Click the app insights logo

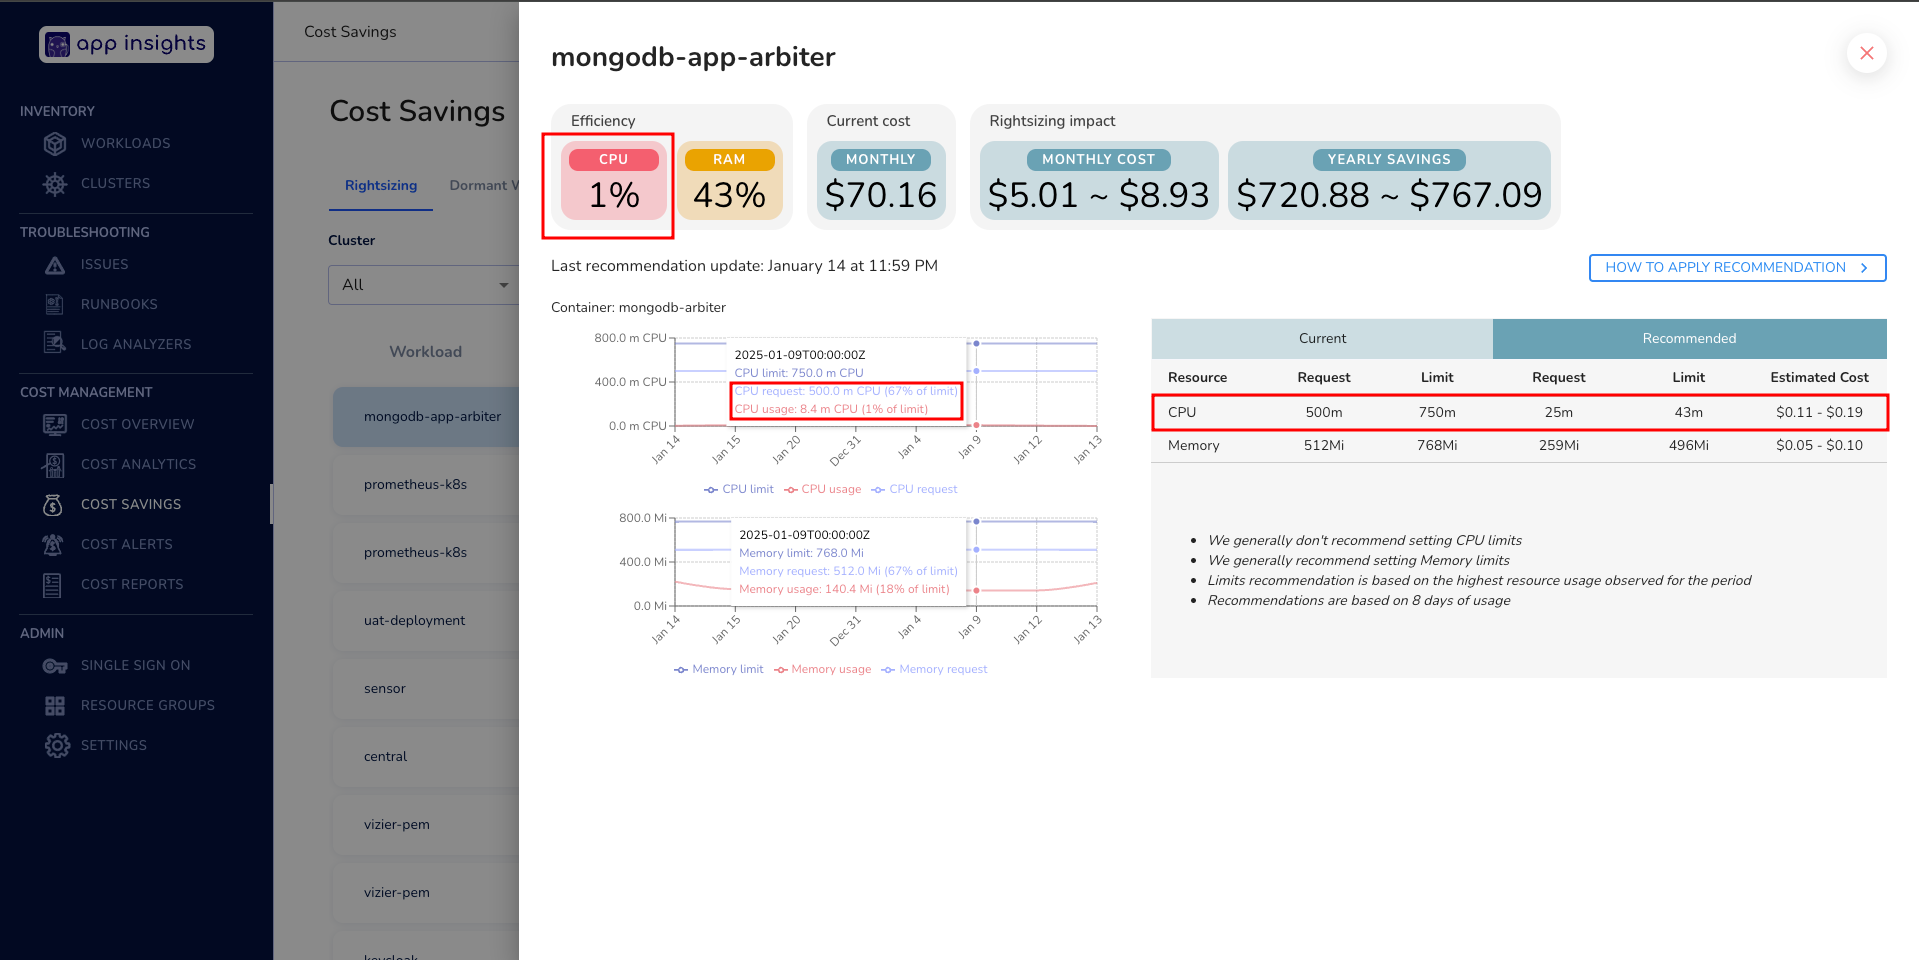tap(126, 44)
